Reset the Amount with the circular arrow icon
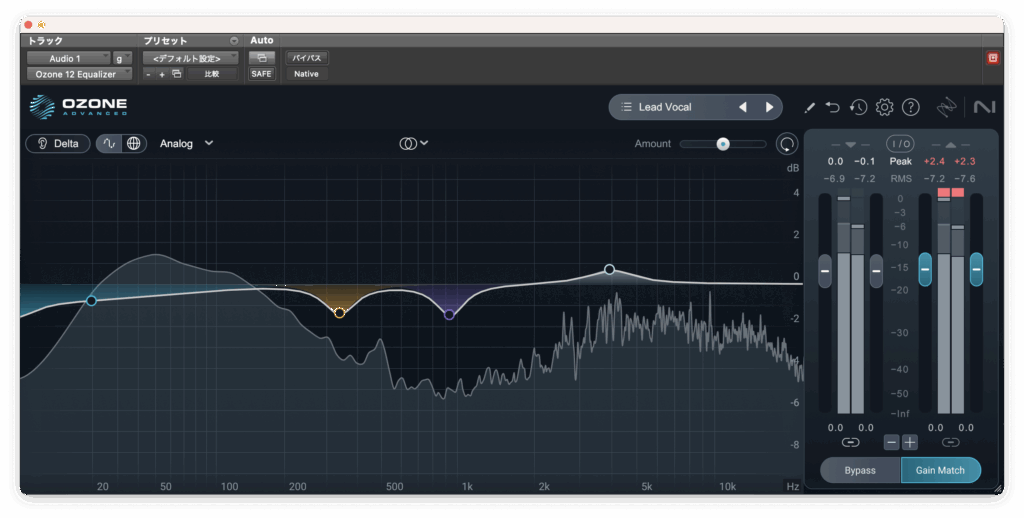 coord(787,144)
